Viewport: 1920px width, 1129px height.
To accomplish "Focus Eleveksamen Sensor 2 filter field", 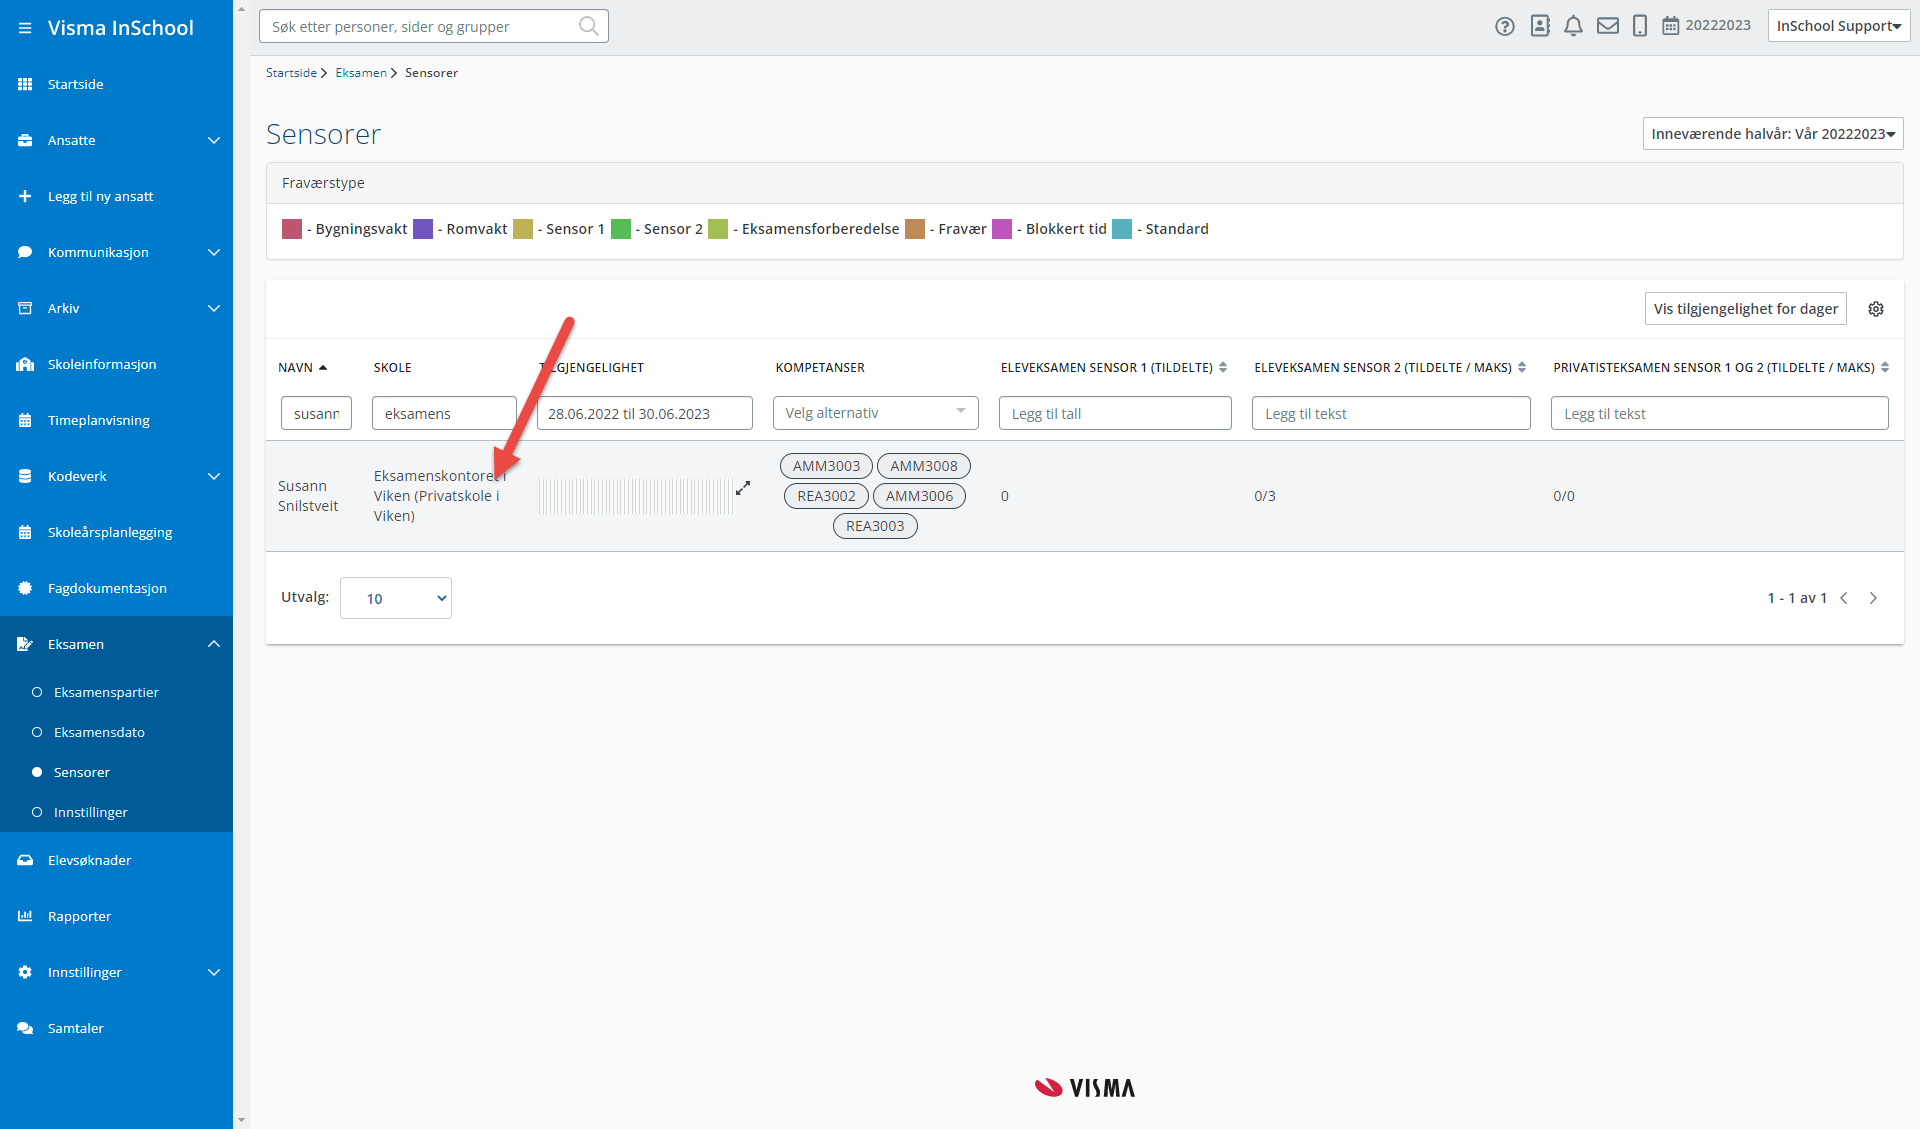I will [x=1391, y=413].
